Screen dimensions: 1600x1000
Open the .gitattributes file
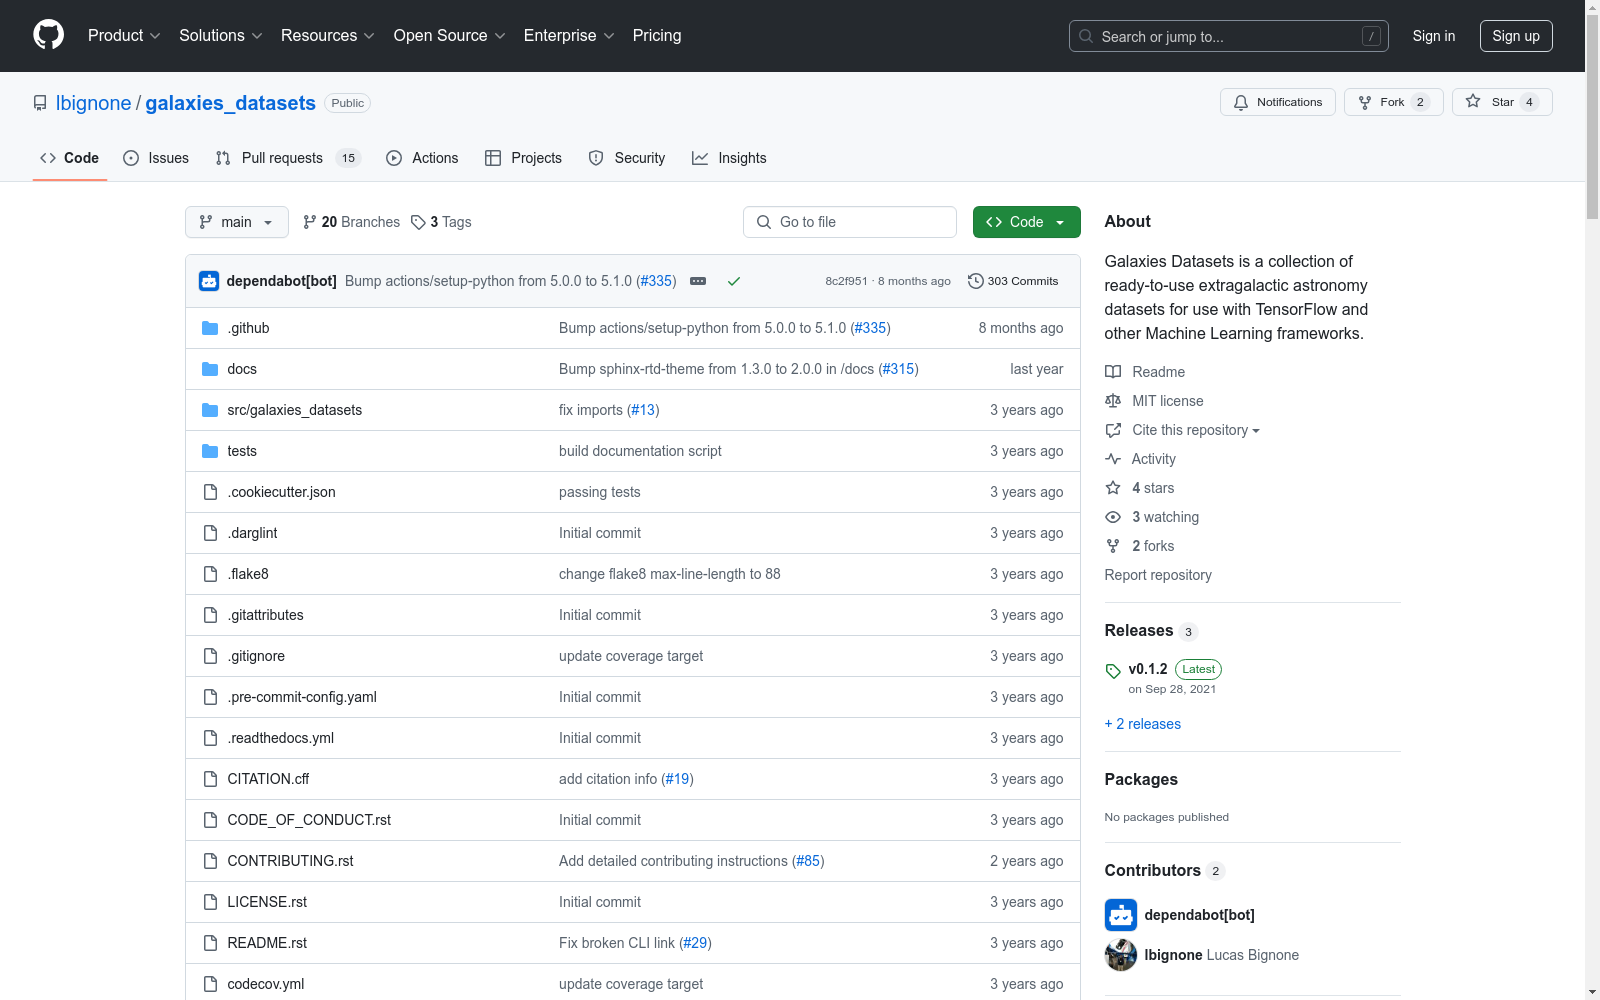265,615
